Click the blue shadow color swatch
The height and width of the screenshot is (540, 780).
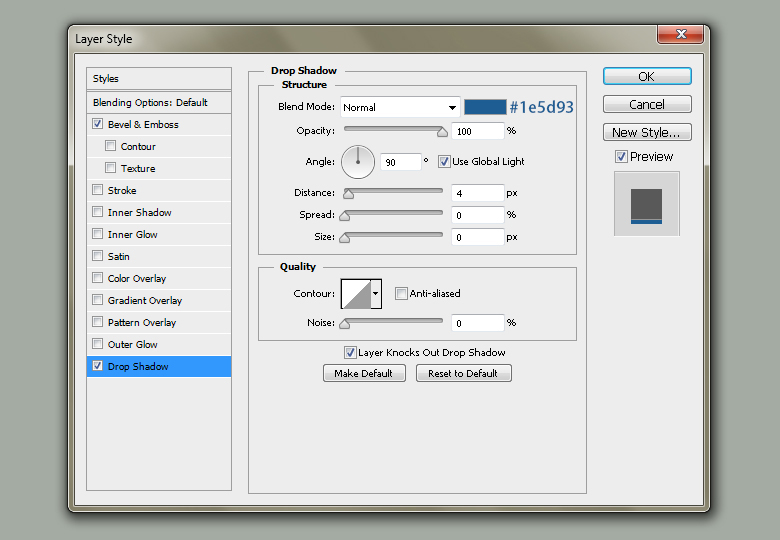coord(485,107)
